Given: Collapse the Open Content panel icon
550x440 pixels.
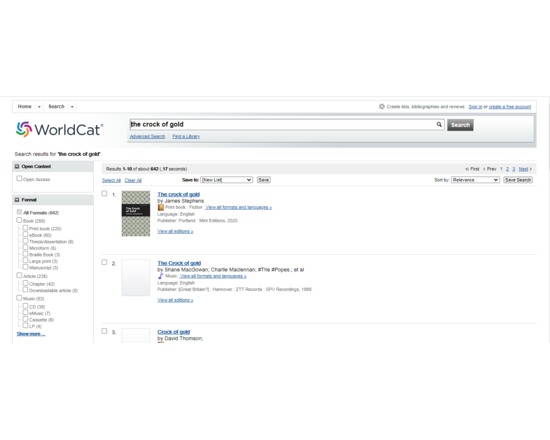Looking at the screenshot, I should 17,166.
